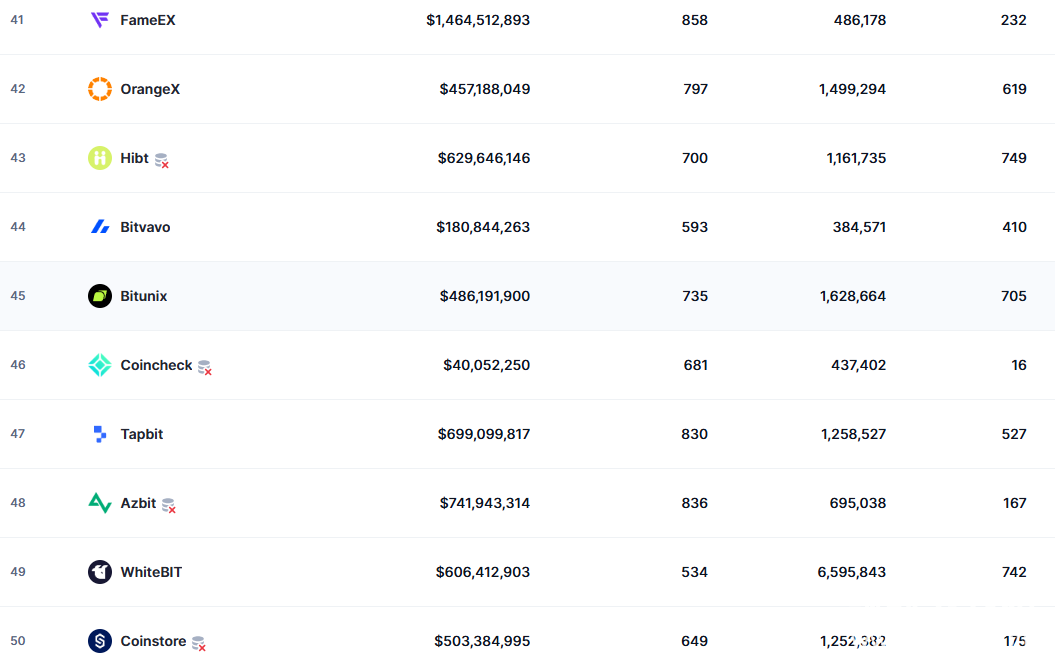Click rank number 44 in Bitvavo row

(x=18, y=227)
